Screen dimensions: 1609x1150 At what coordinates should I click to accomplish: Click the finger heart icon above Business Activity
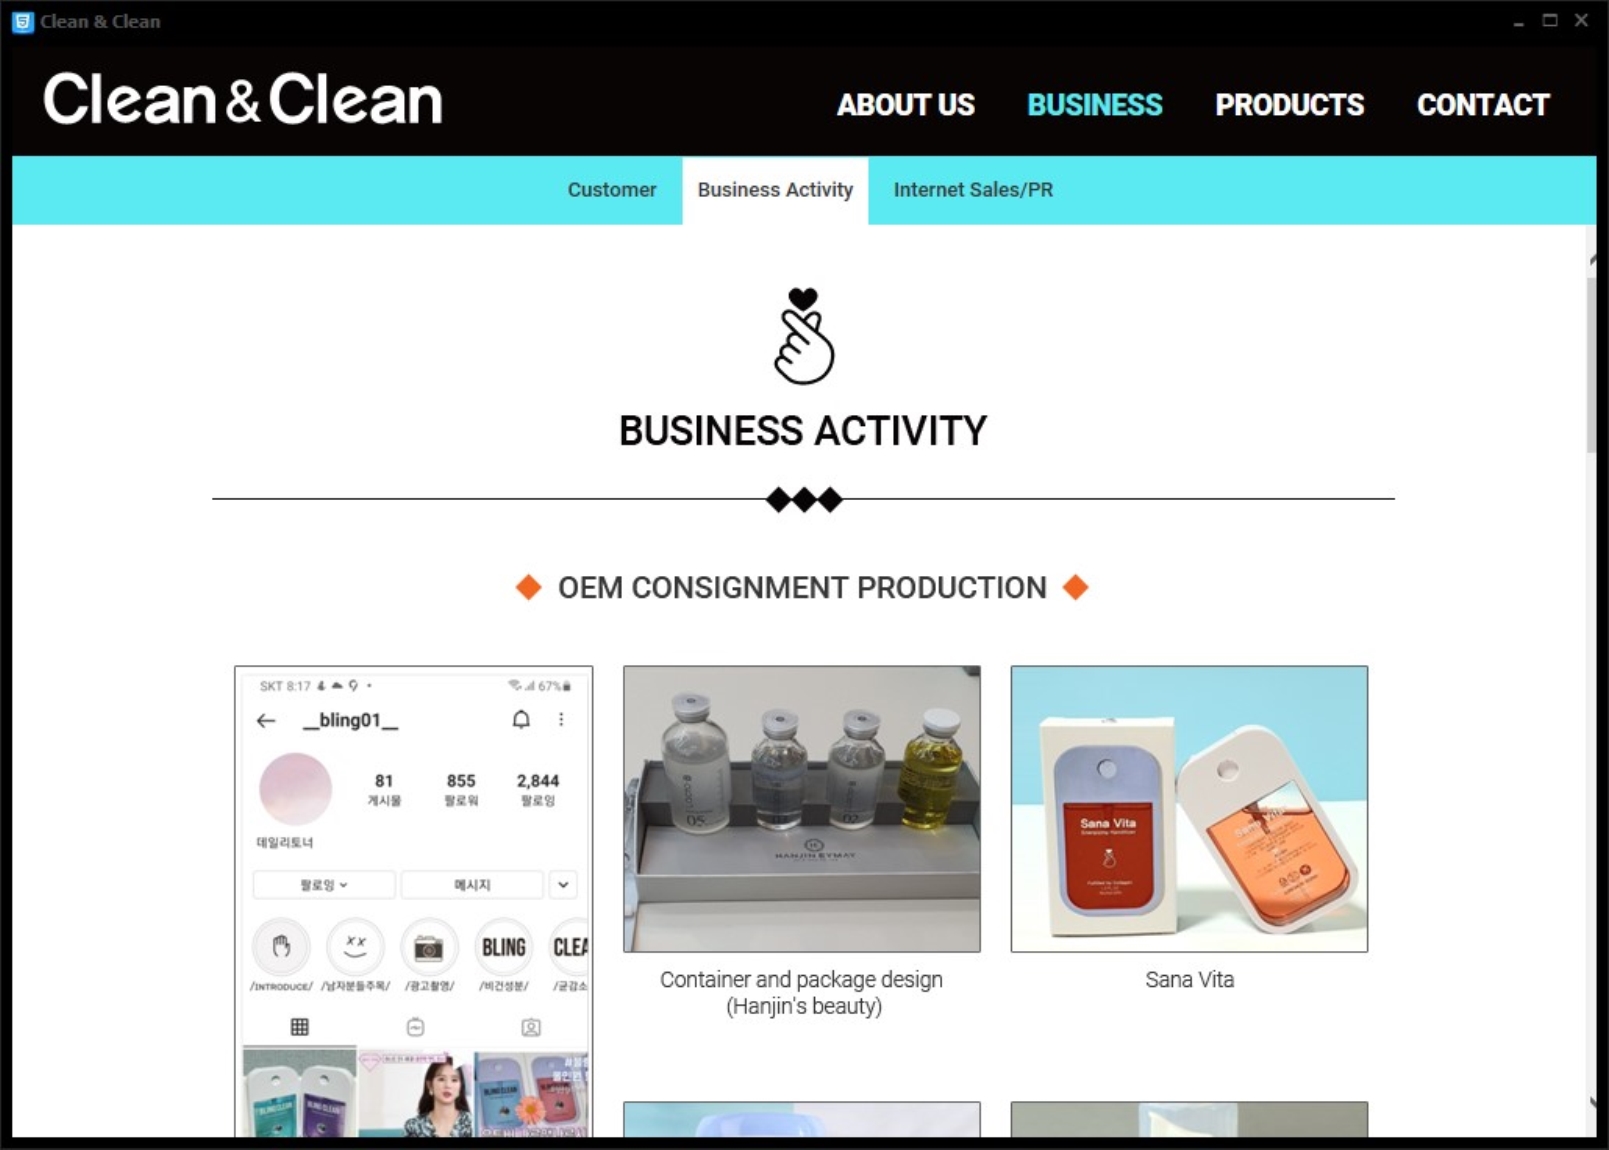[x=804, y=336]
